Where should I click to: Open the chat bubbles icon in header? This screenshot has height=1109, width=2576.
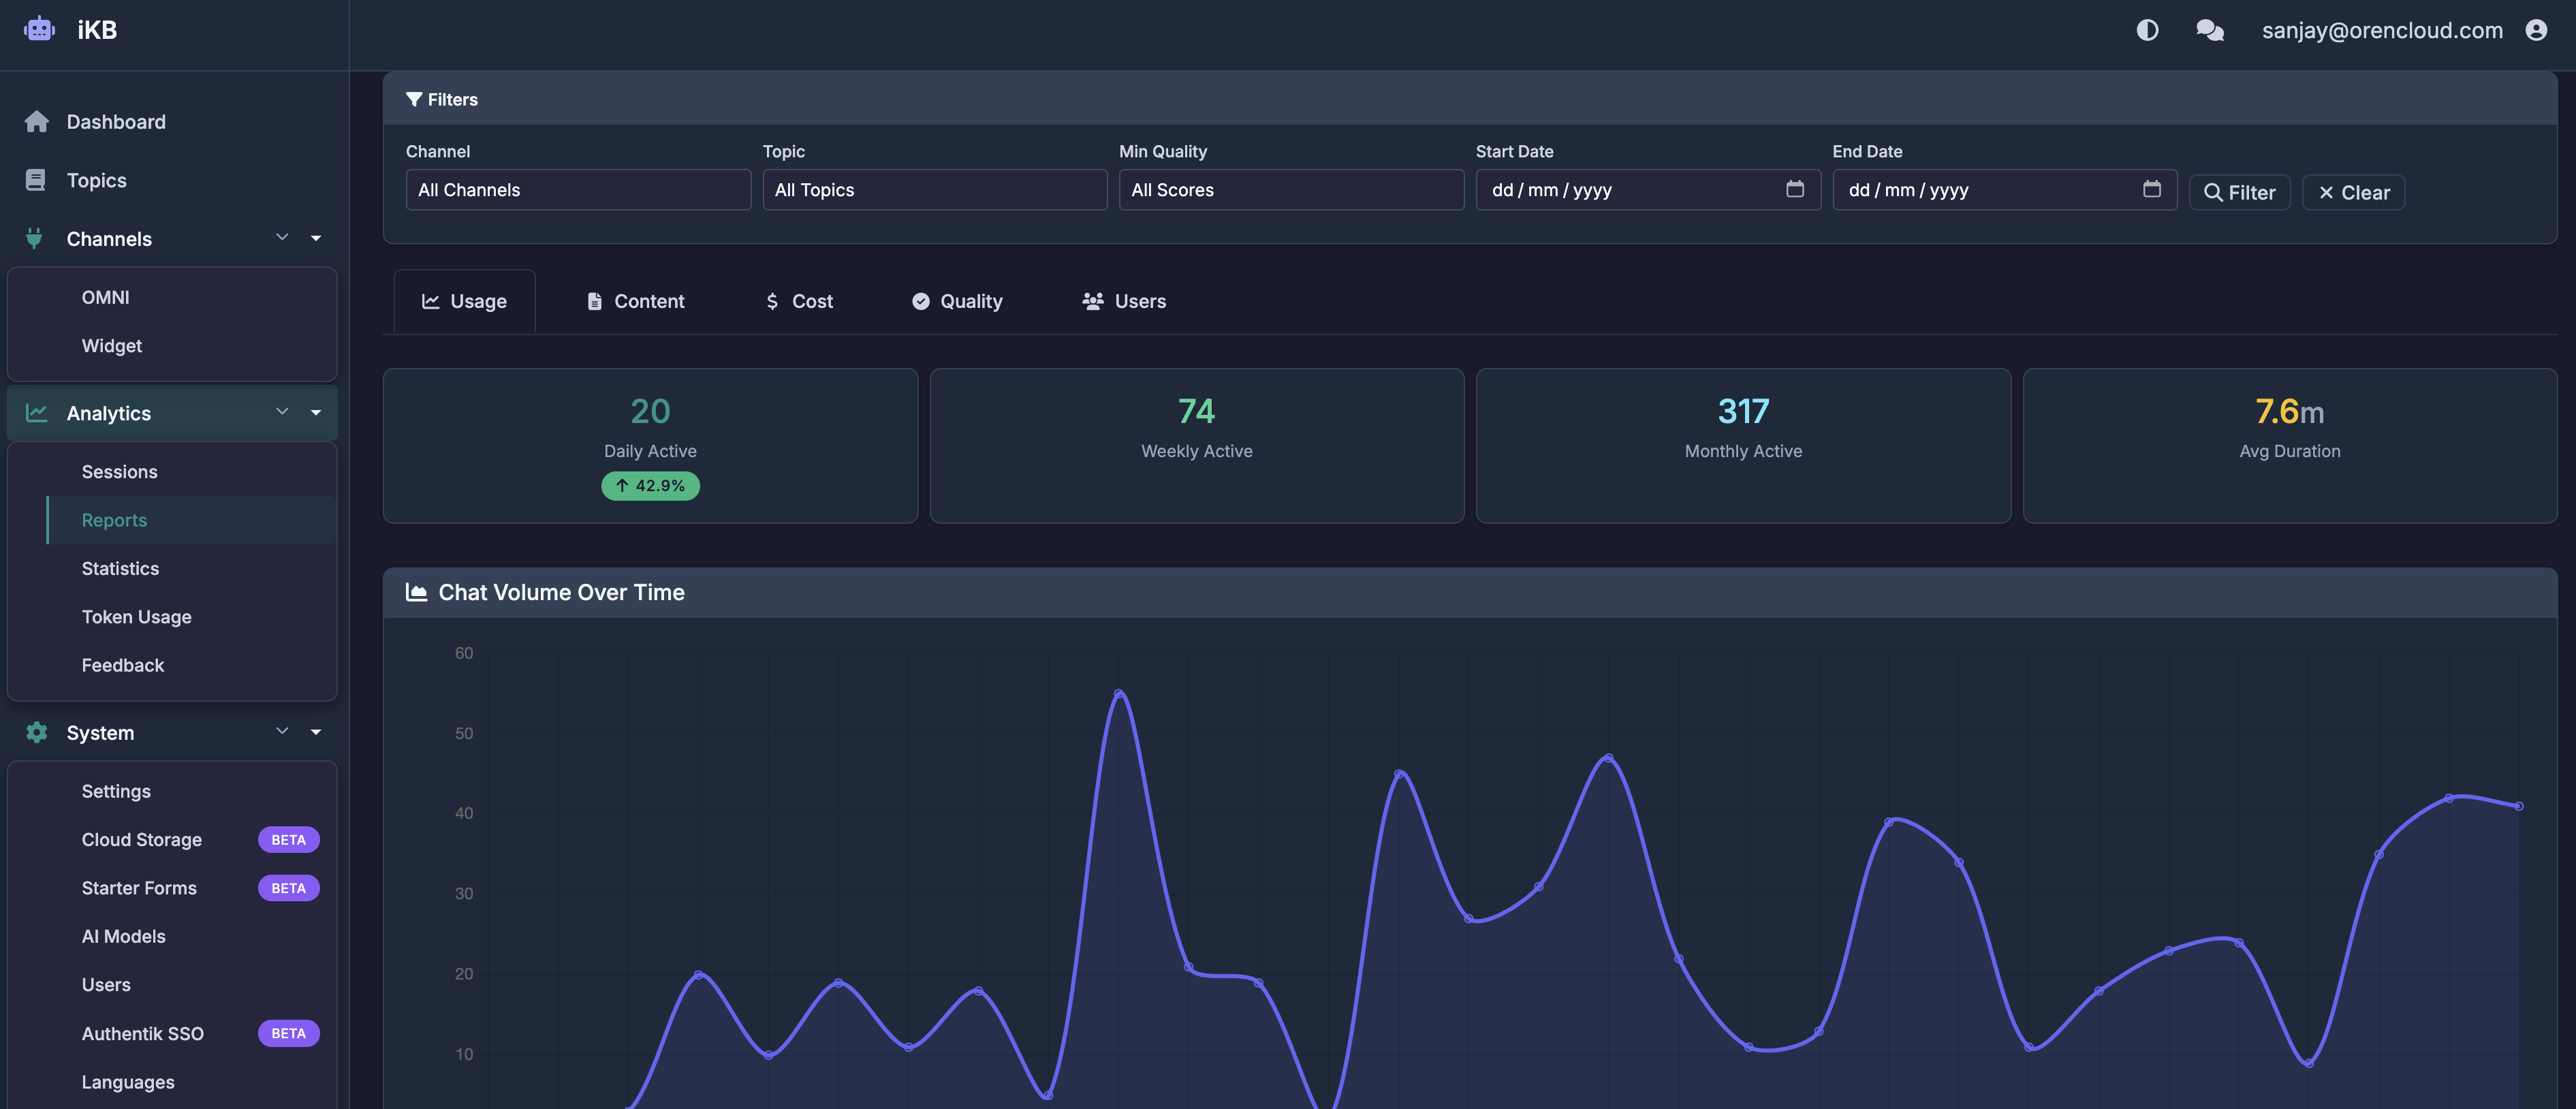pyautogui.click(x=2209, y=30)
